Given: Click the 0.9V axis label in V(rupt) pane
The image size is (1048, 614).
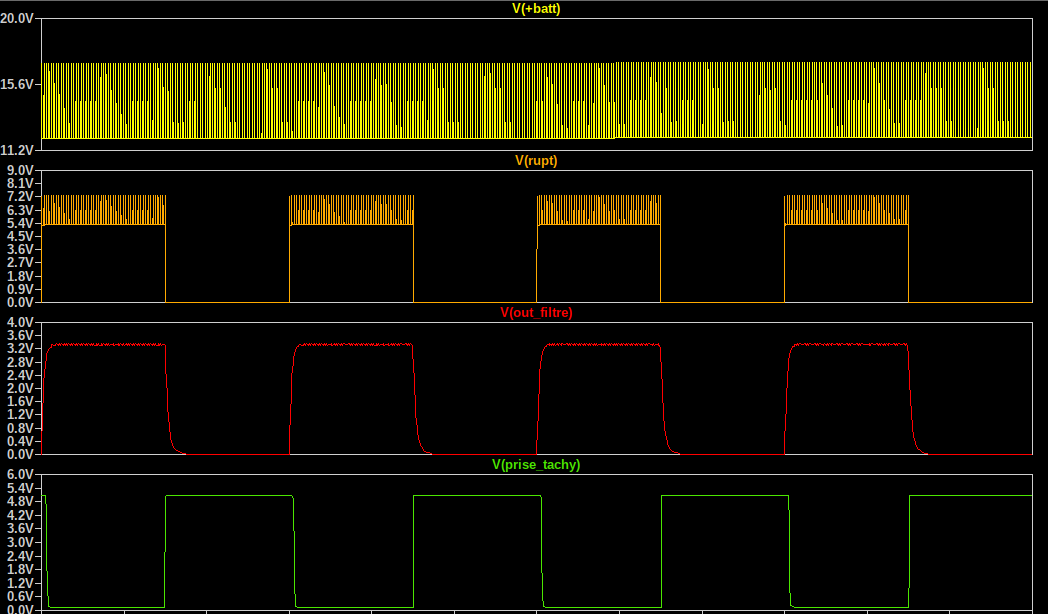Looking at the screenshot, I should pyautogui.click(x=21, y=289).
